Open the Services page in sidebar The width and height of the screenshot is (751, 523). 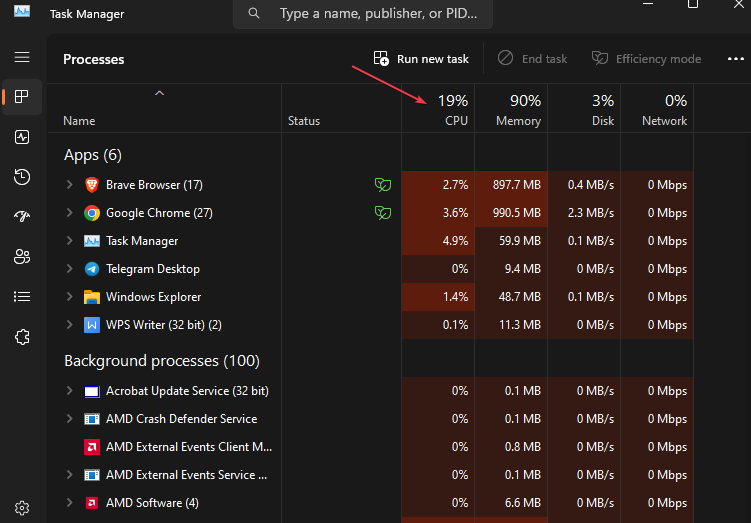22,337
